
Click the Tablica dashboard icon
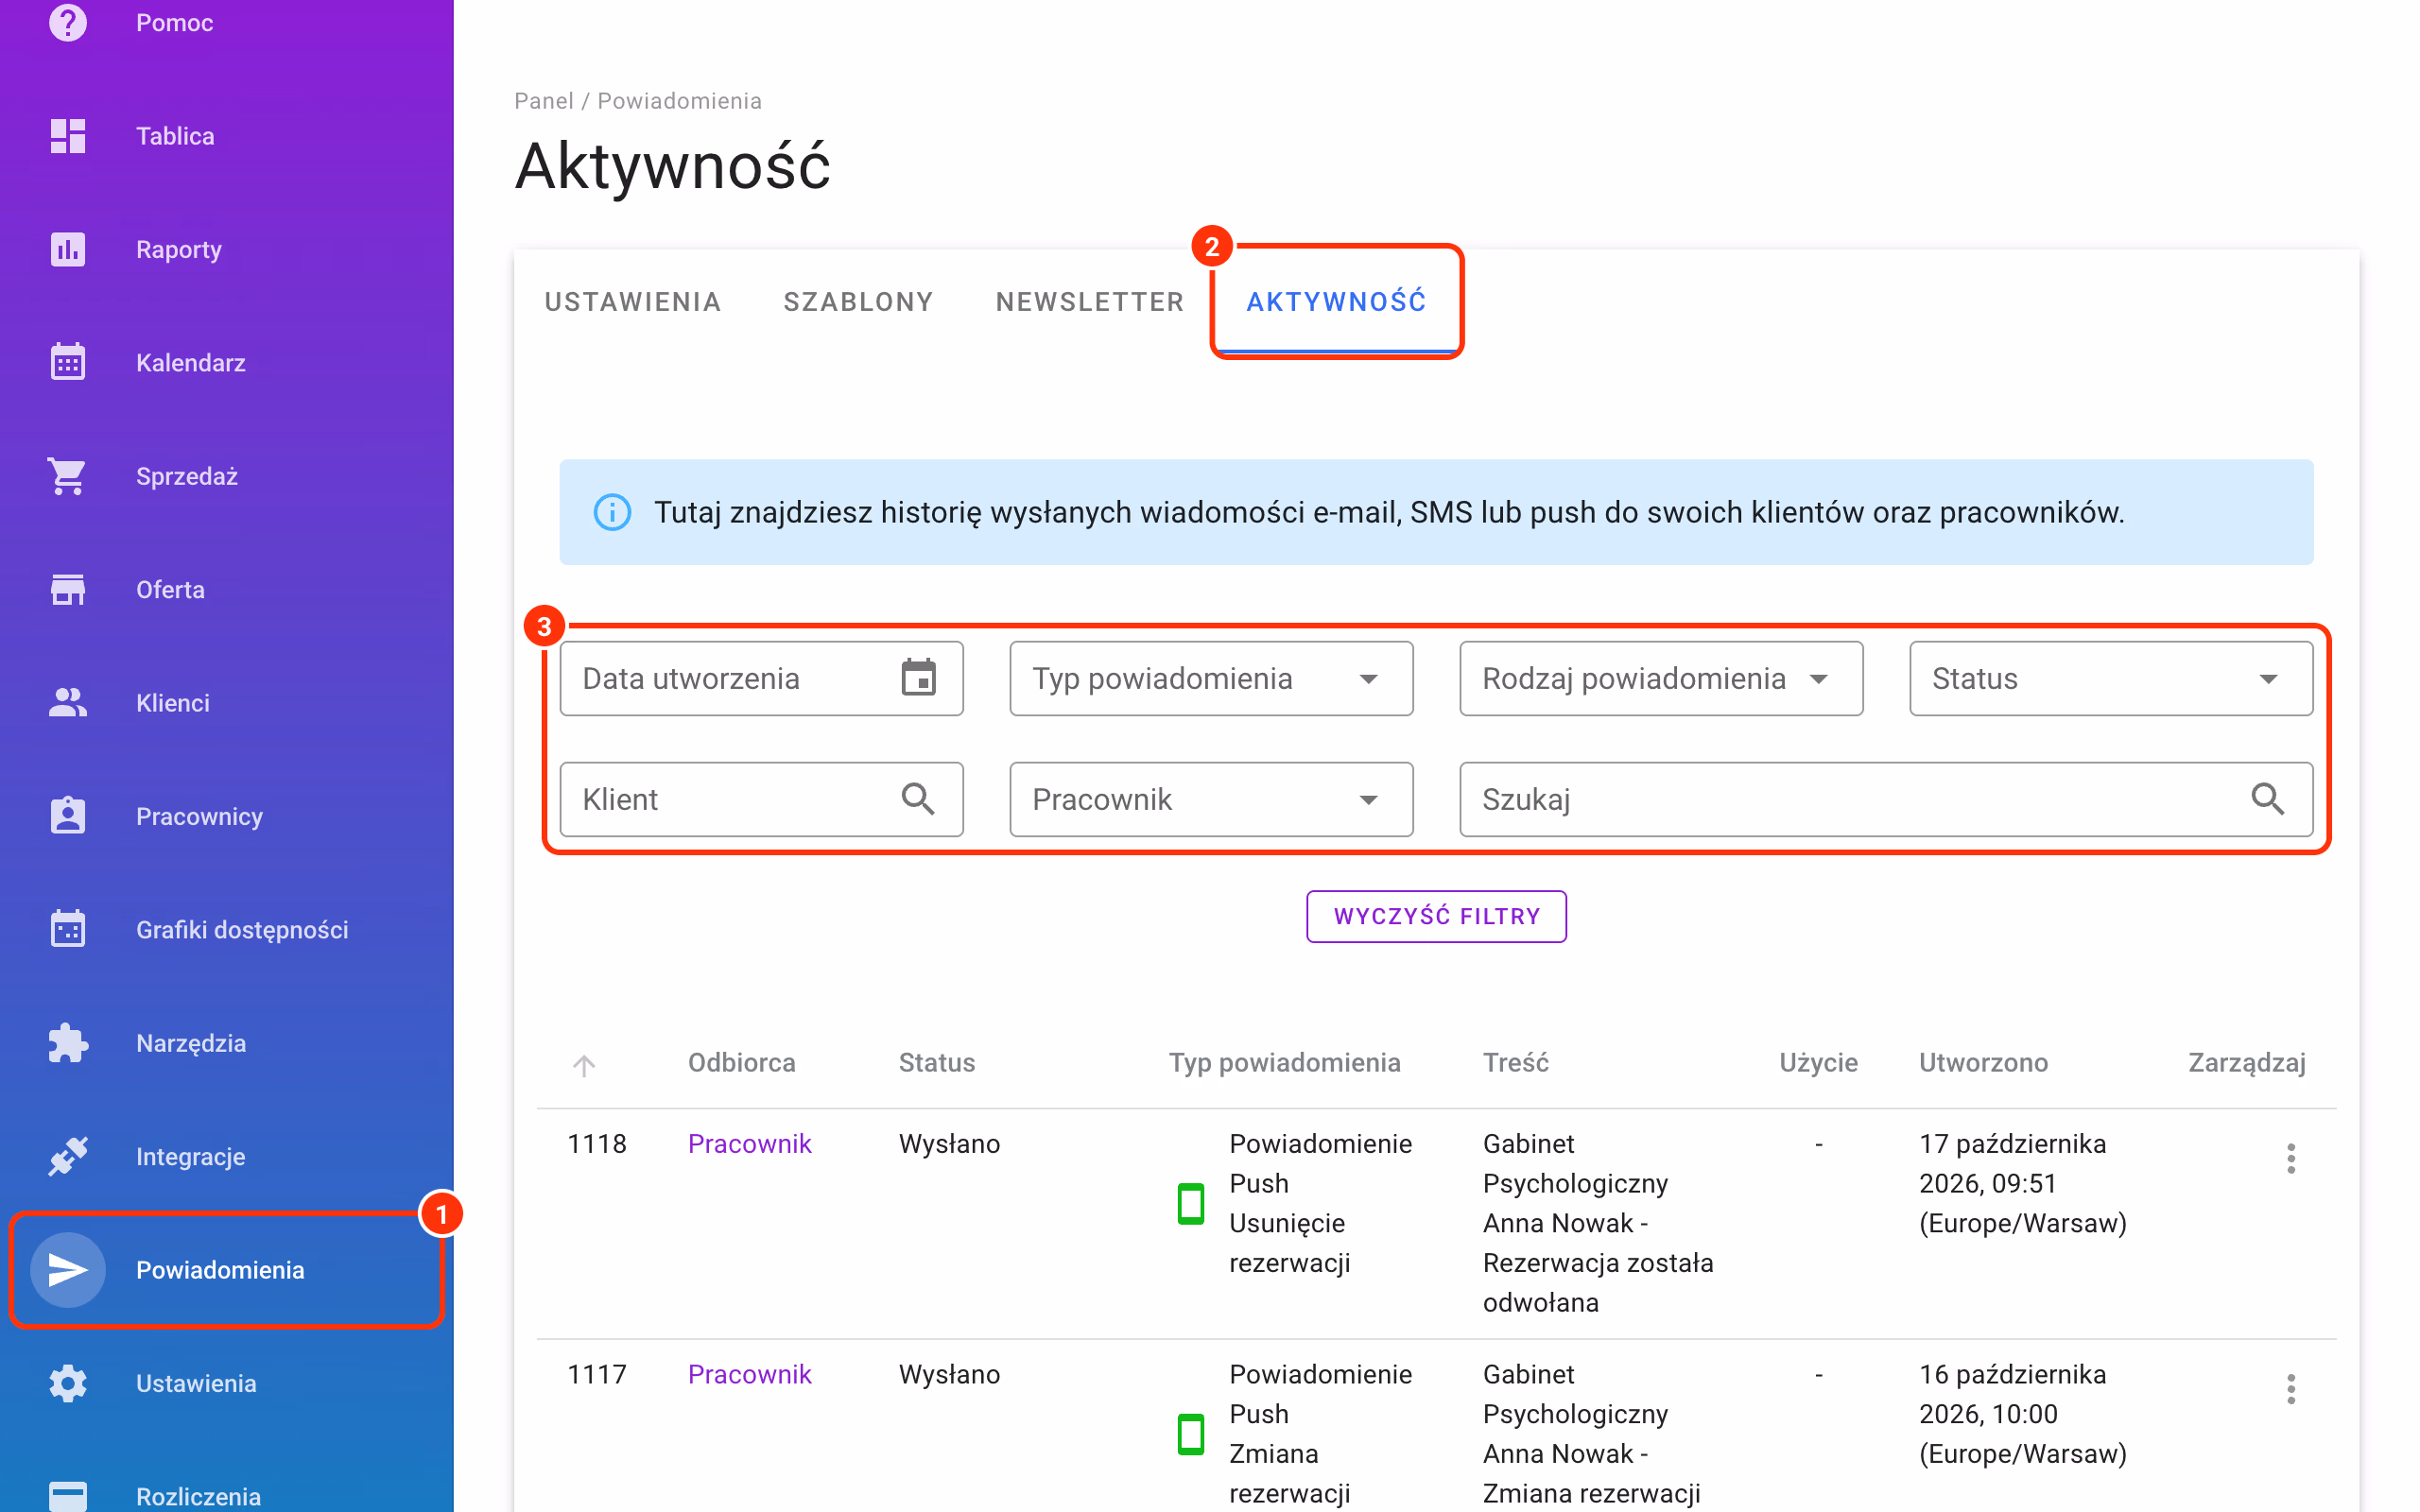click(67, 136)
